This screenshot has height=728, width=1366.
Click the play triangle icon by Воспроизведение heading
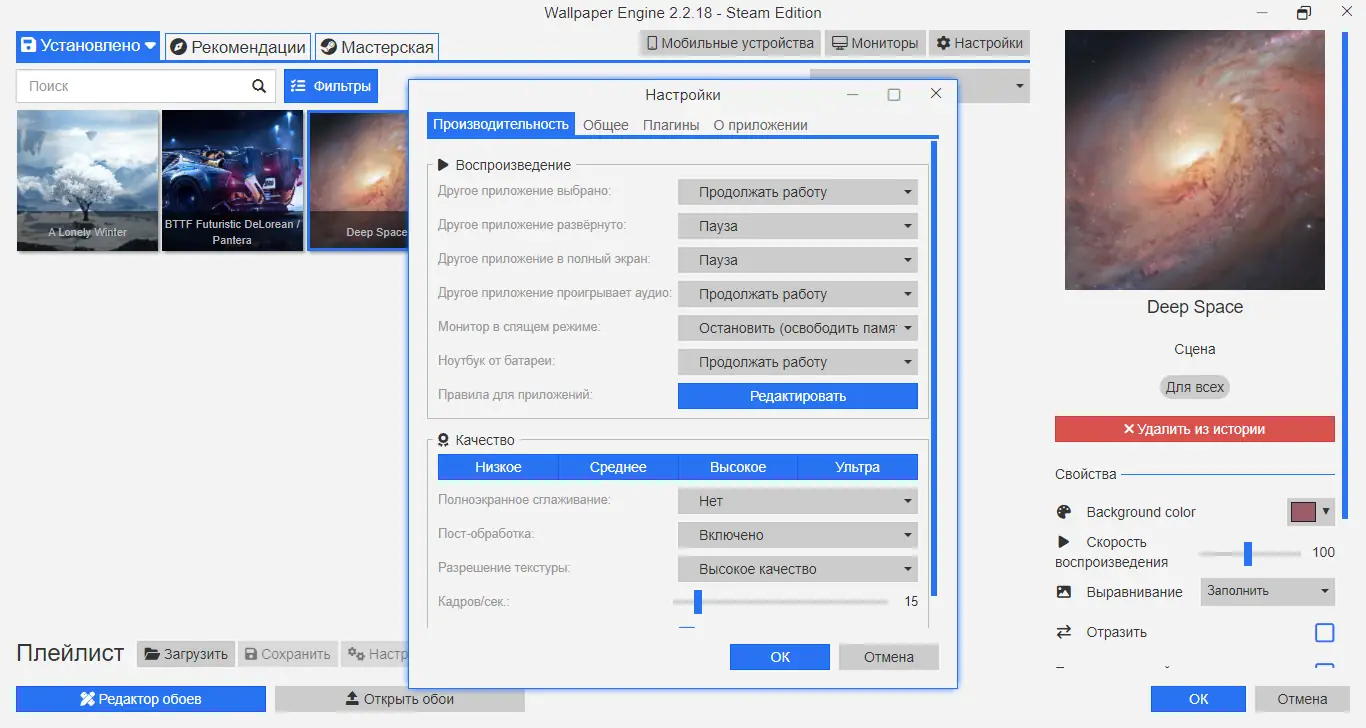(443, 165)
